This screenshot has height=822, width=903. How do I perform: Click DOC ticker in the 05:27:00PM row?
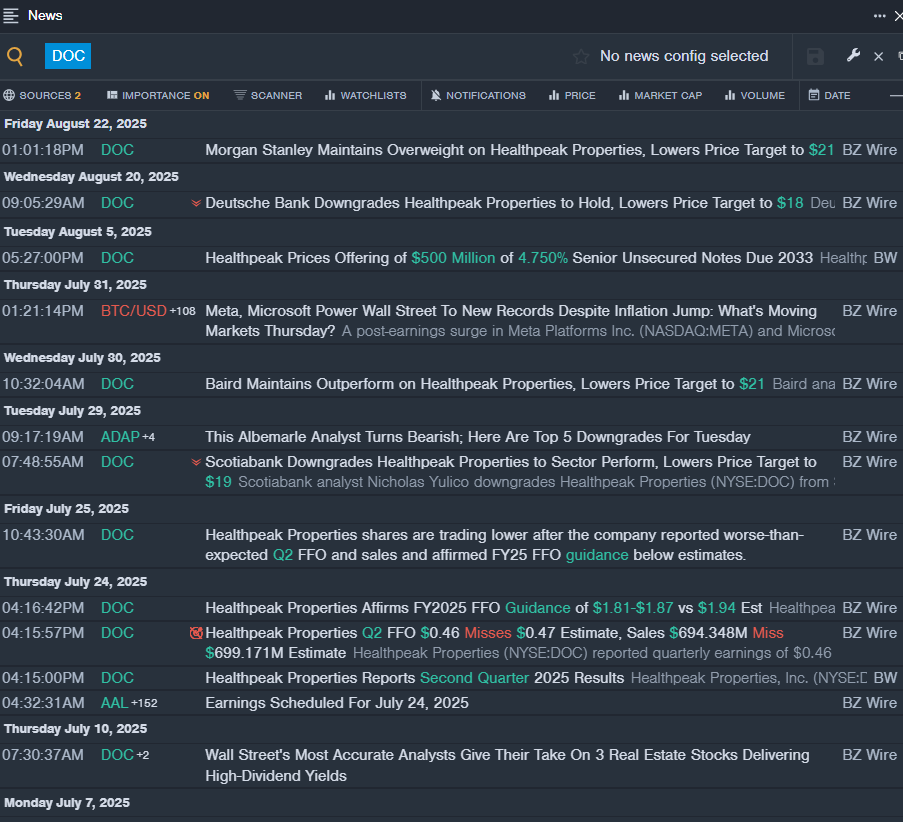click(x=117, y=257)
